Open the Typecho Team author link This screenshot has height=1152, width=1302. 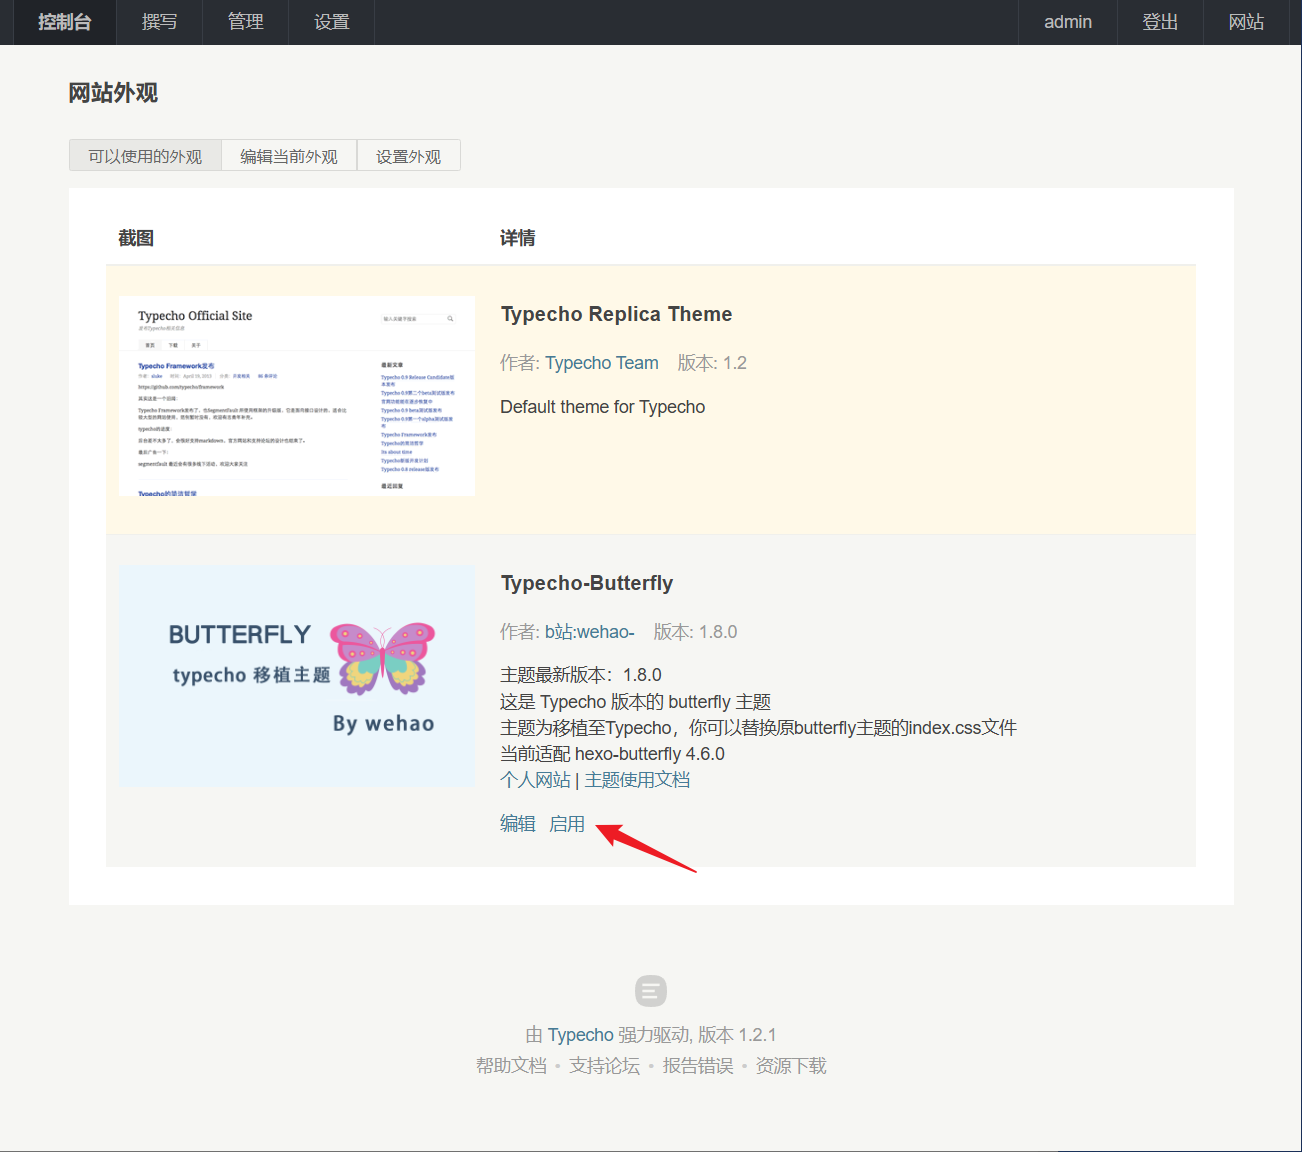(601, 363)
